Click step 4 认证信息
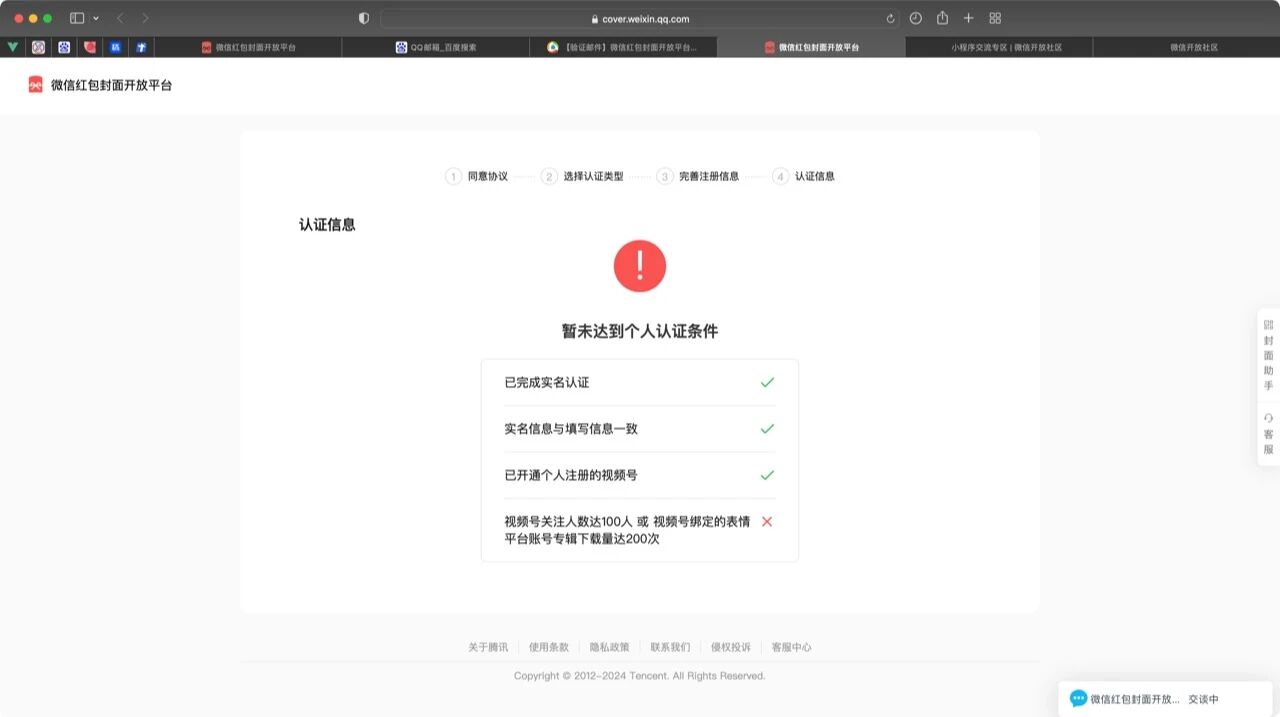The width and height of the screenshot is (1280, 717). tap(803, 176)
